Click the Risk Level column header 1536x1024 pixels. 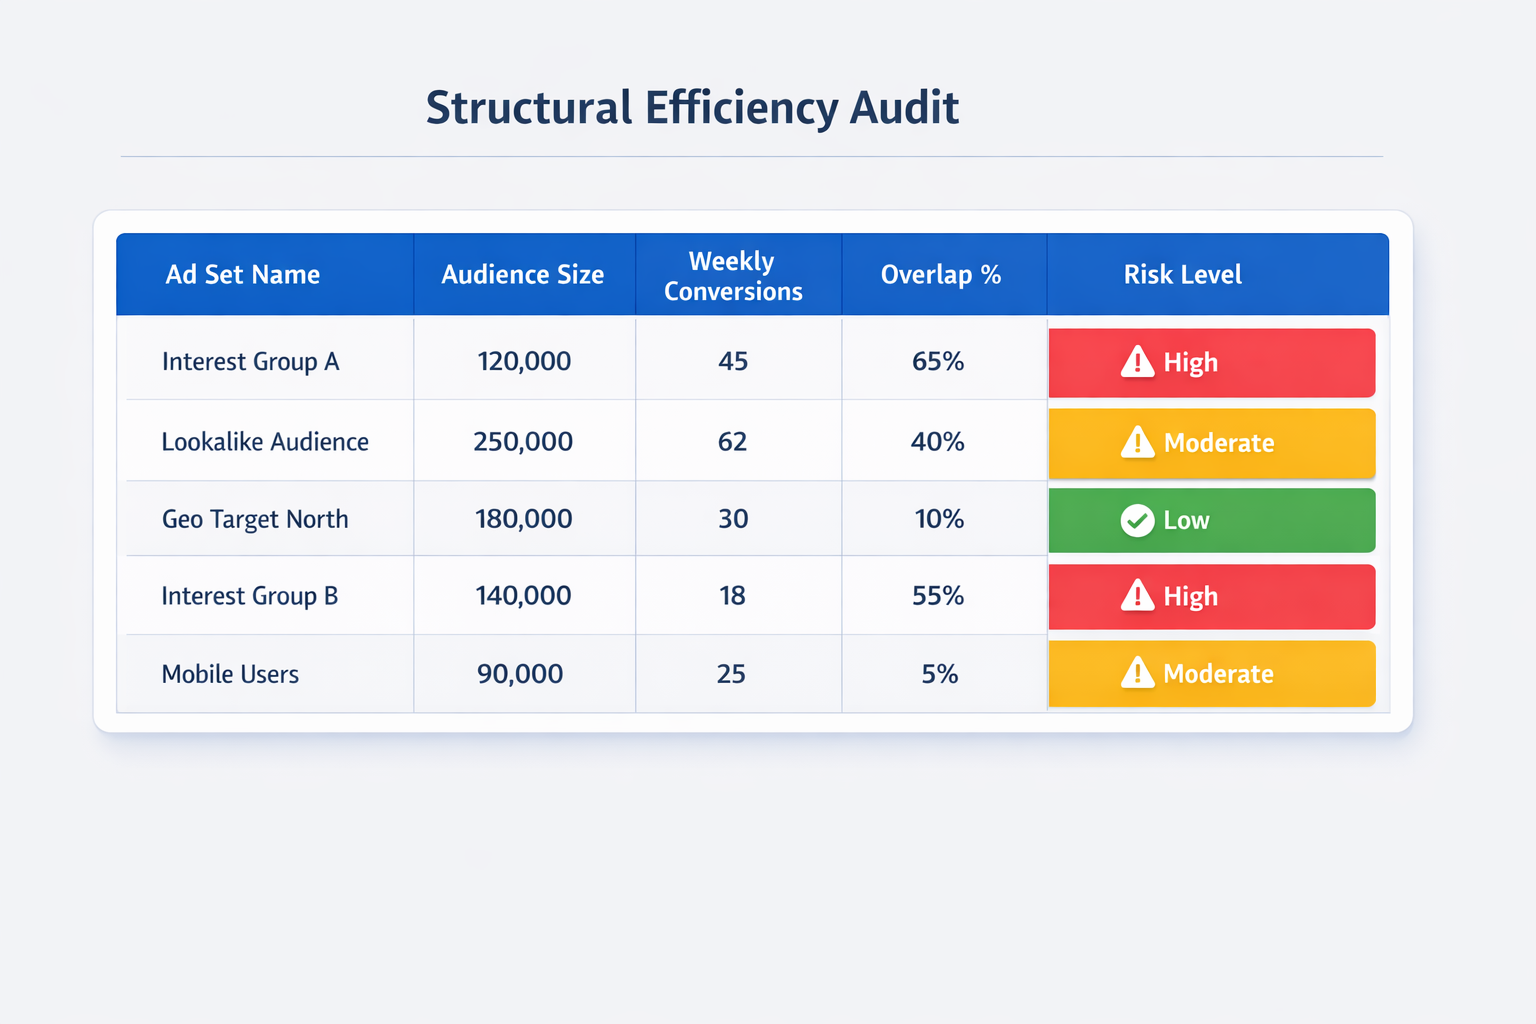(x=1183, y=274)
